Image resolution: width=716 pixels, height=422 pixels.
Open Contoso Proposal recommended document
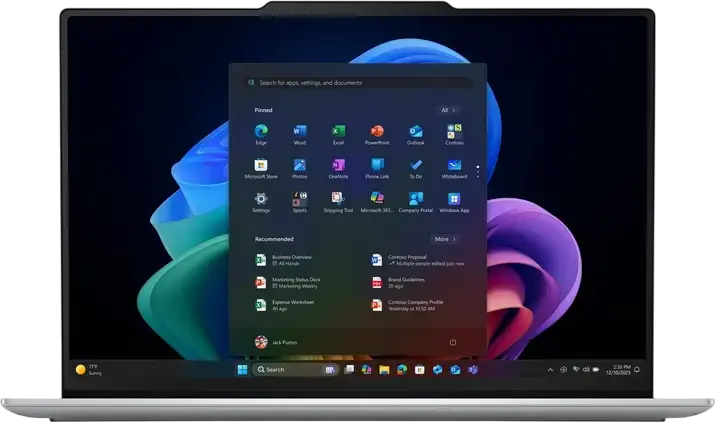417,260
